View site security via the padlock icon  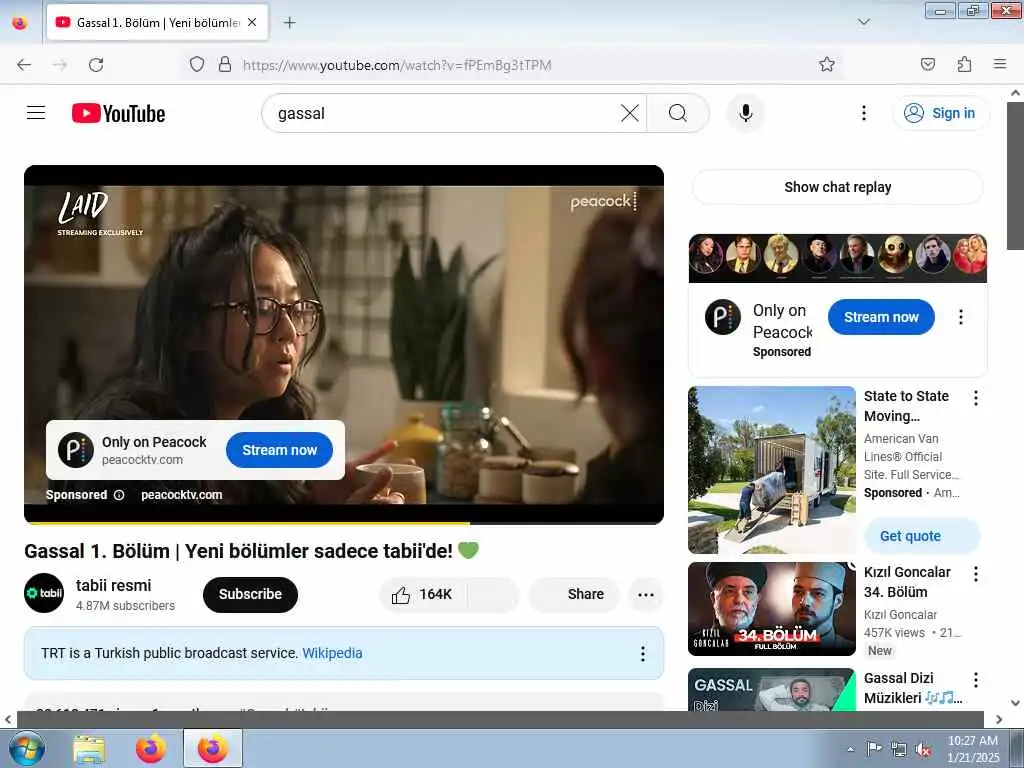click(x=225, y=64)
